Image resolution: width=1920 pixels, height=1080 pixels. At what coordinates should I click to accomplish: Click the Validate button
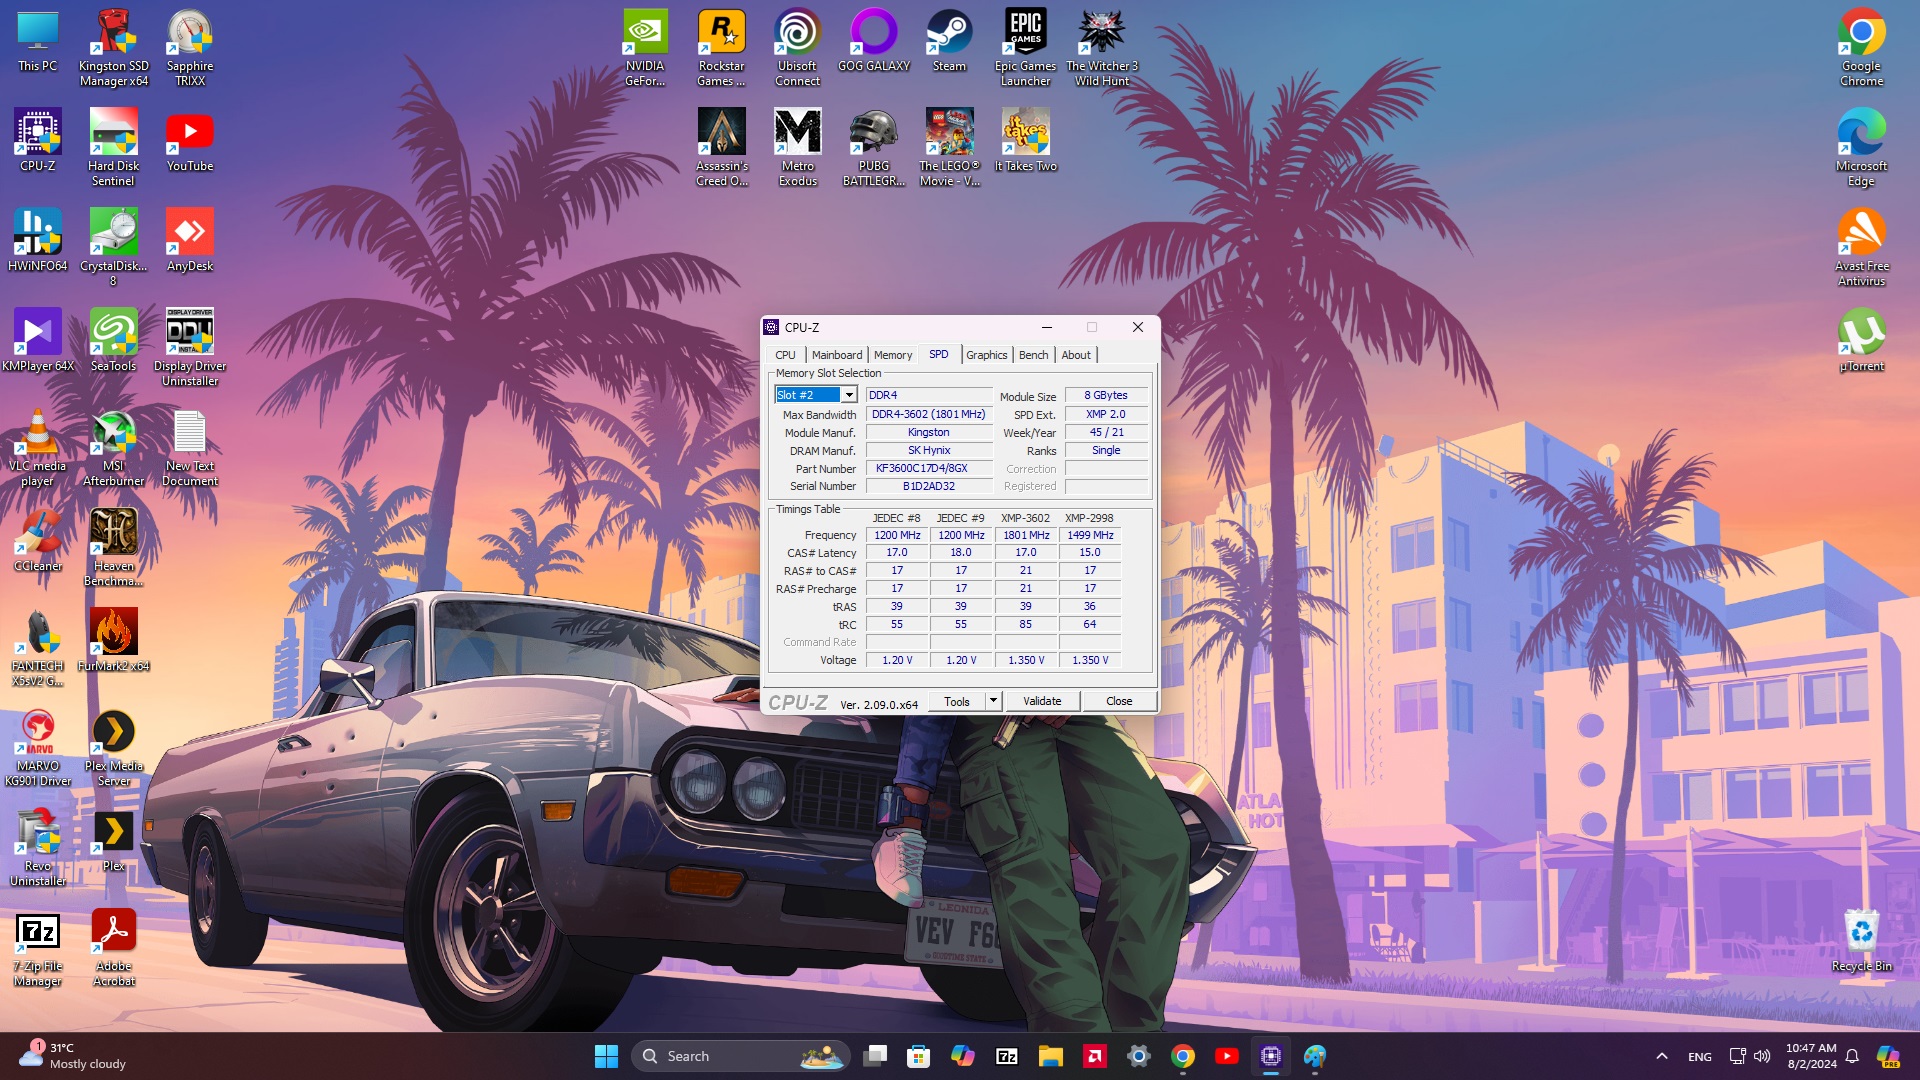point(1041,701)
